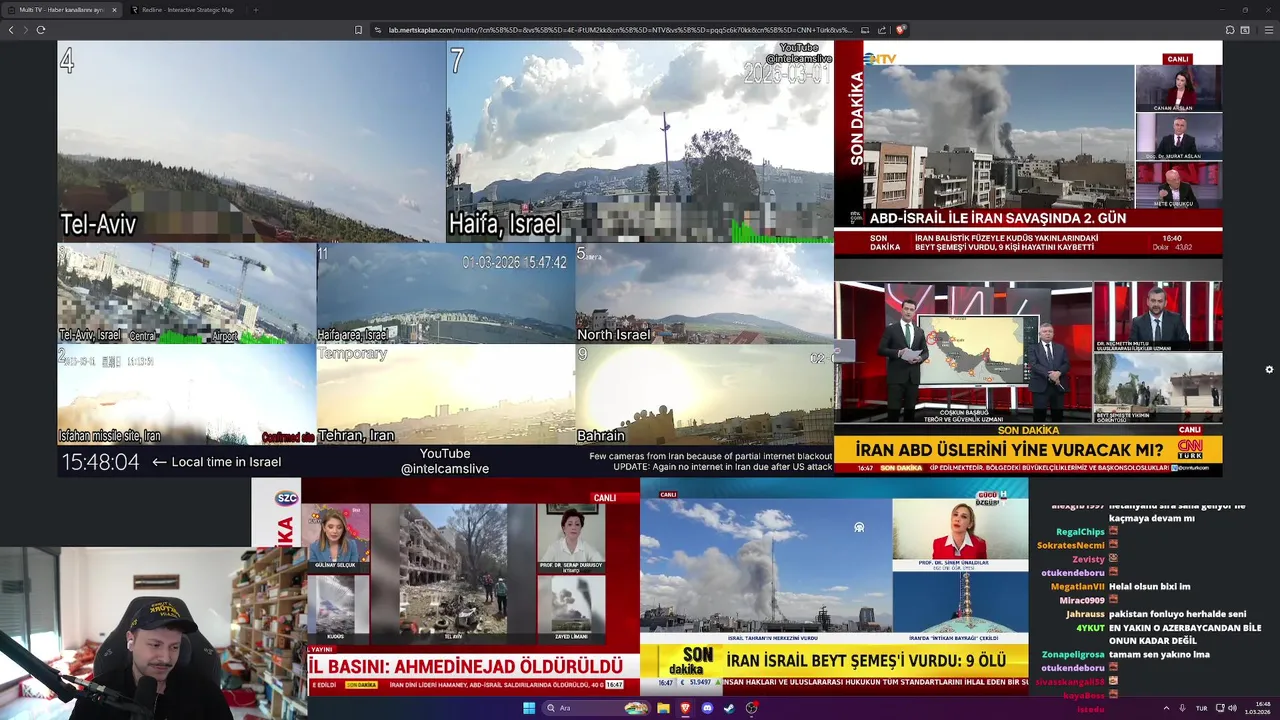Open the browser hamburger menu
Image resolution: width=1280 pixels, height=720 pixels.
point(1269,30)
